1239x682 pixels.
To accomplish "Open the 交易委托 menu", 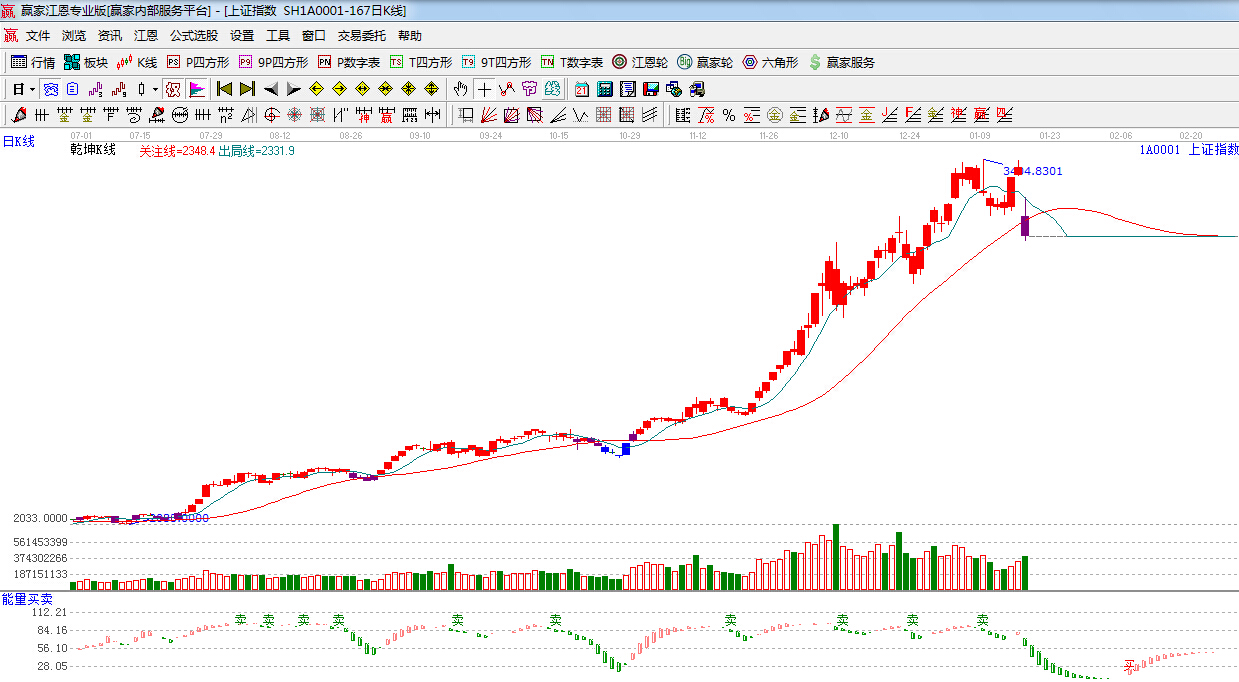I will tap(361, 35).
